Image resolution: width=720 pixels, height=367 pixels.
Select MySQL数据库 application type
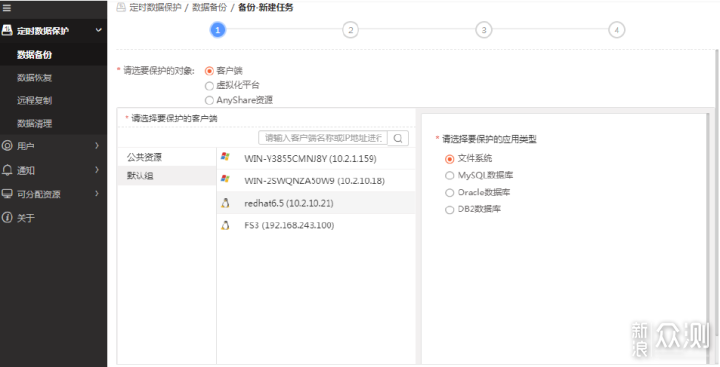[x=450, y=175]
